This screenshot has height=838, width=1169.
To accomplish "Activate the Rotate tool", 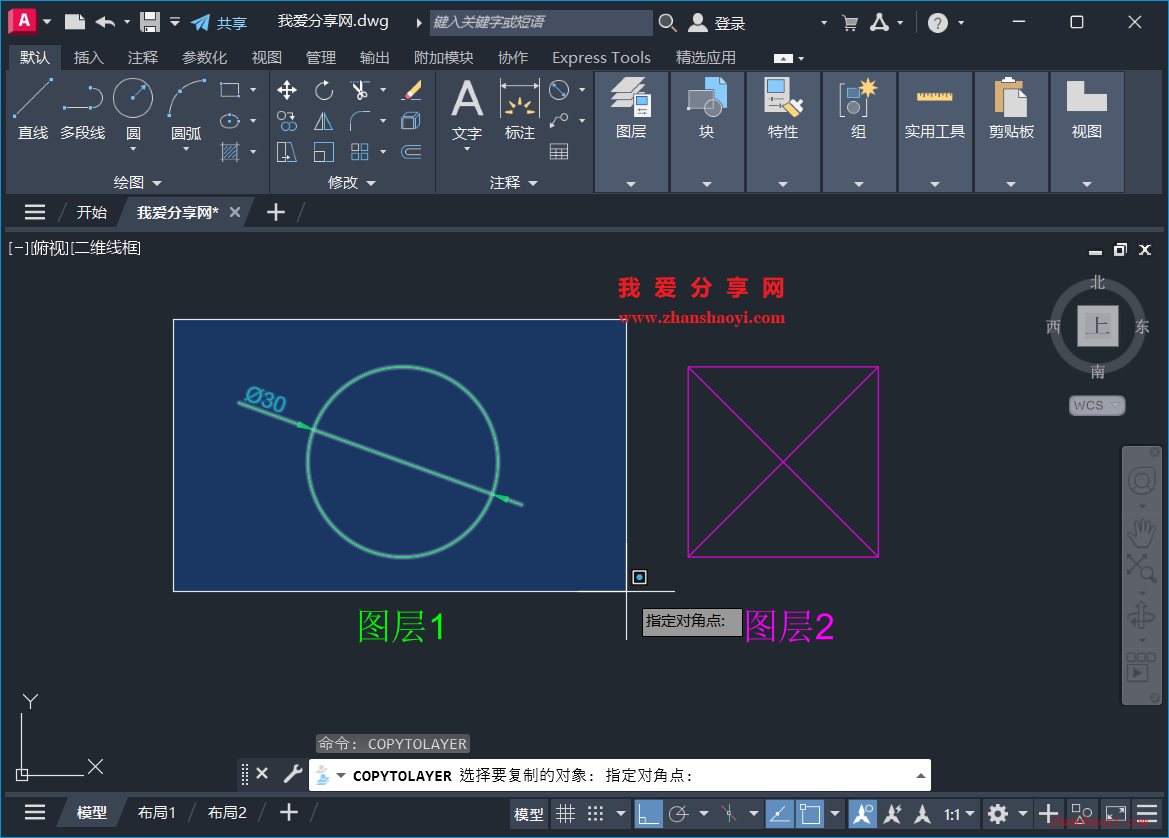I will (324, 90).
